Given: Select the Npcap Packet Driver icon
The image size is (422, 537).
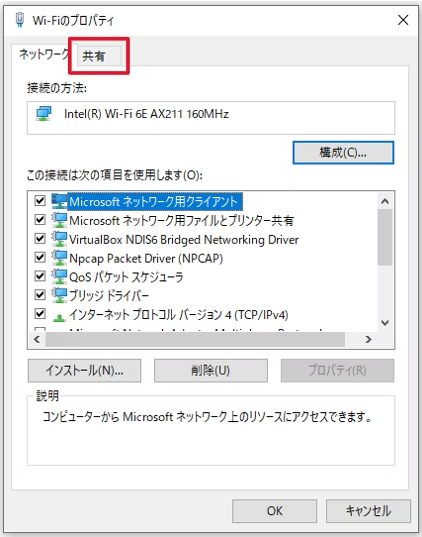Looking at the screenshot, I should point(59,258).
